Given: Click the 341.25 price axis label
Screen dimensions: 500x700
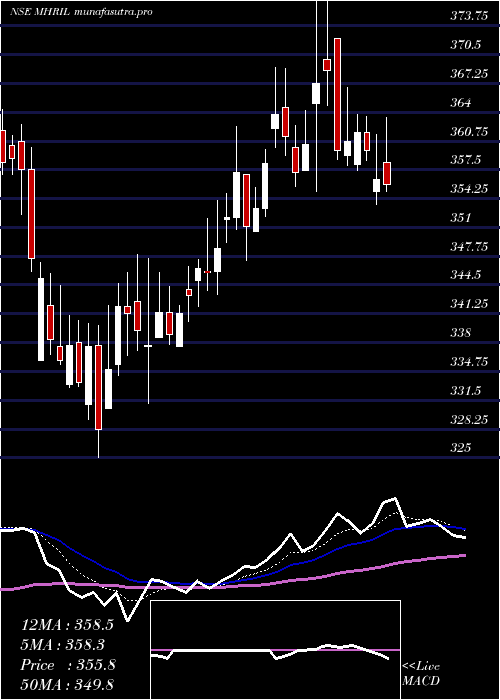Looking at the screenshot, I should pos(468,304).
